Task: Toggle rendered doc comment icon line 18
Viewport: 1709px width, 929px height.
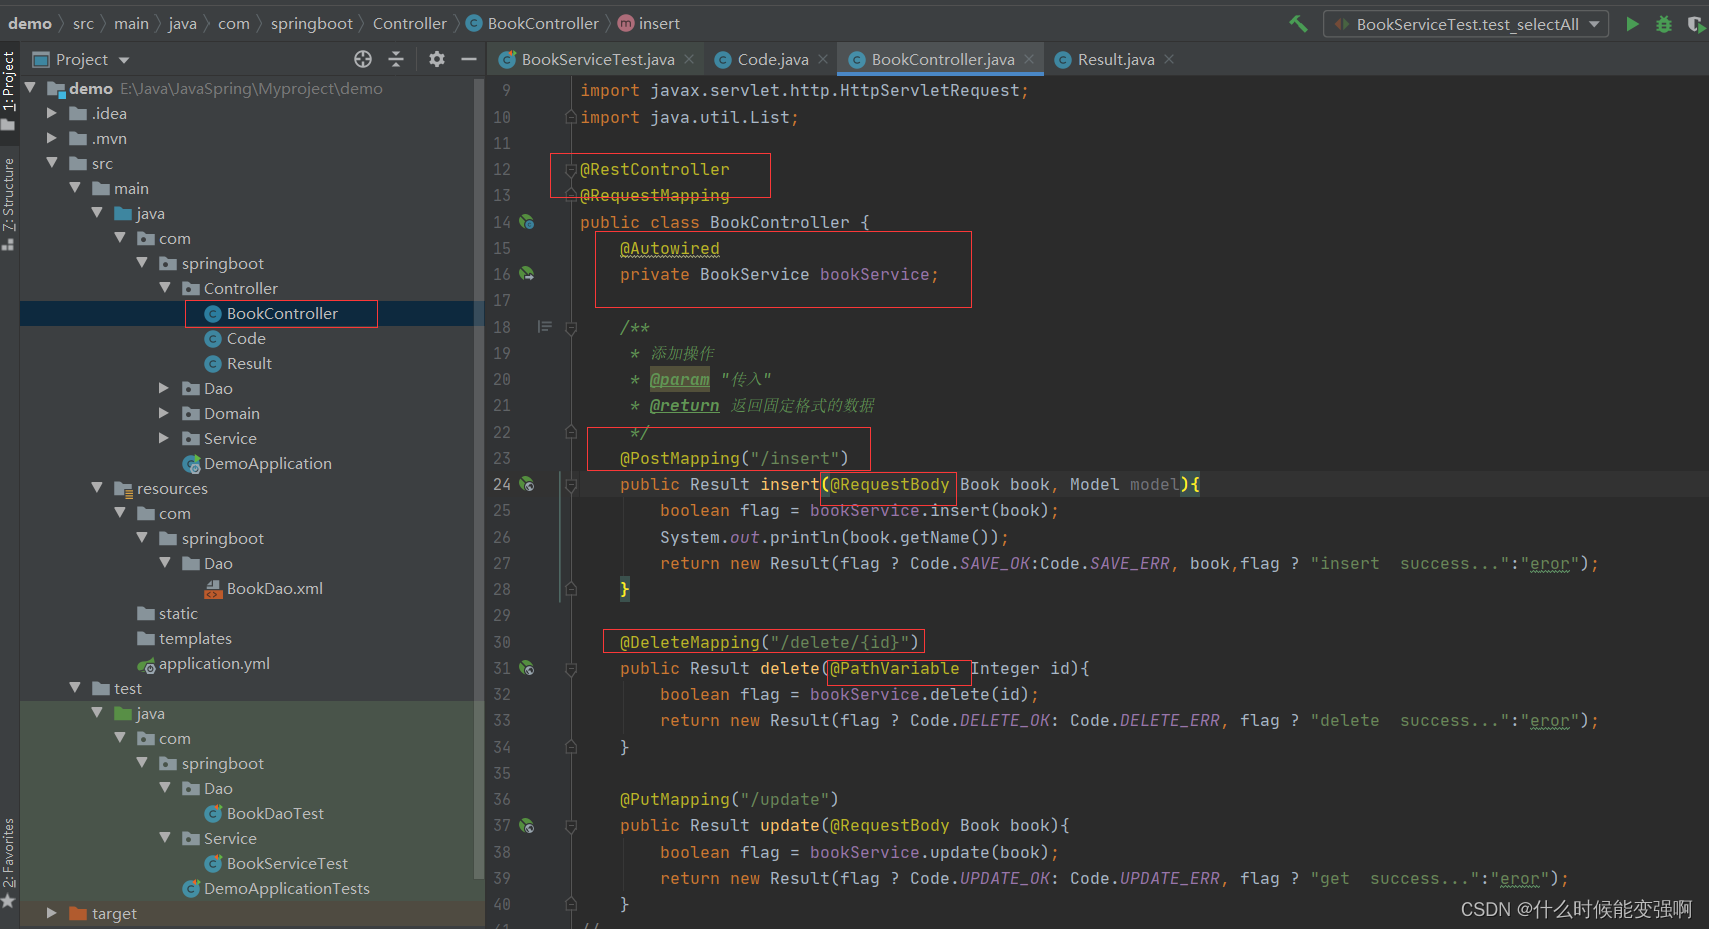Action: point(545,326)
